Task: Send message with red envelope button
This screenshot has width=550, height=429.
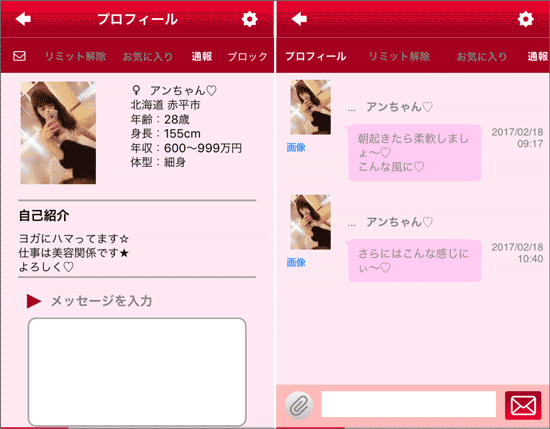Action: coord(523,405)
